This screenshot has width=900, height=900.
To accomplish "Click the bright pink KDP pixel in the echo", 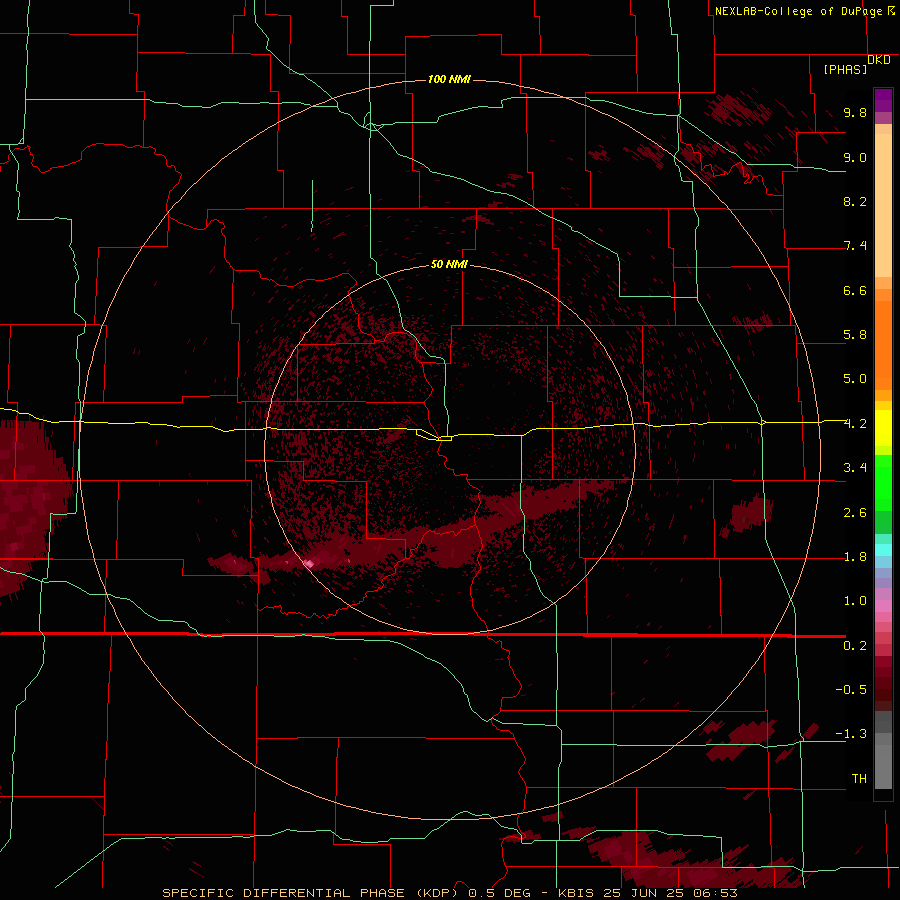I will coord(309,564).
